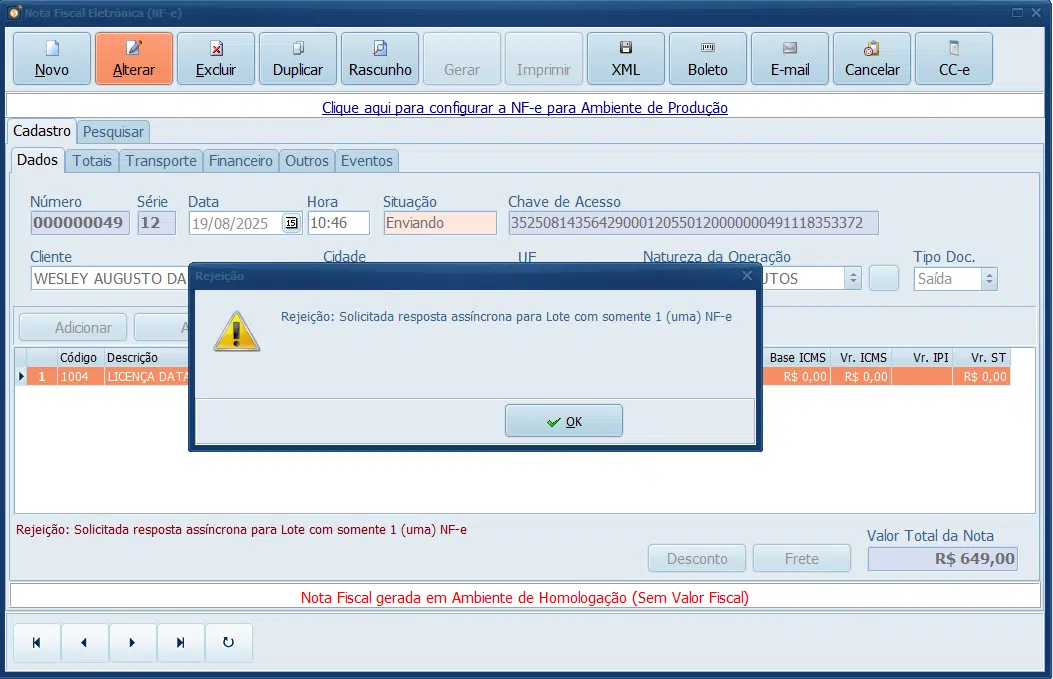Click the Cancelar invoice button
Image resolution: width=1053 pixels, height=679 pixels.
(x=872, y=58)
